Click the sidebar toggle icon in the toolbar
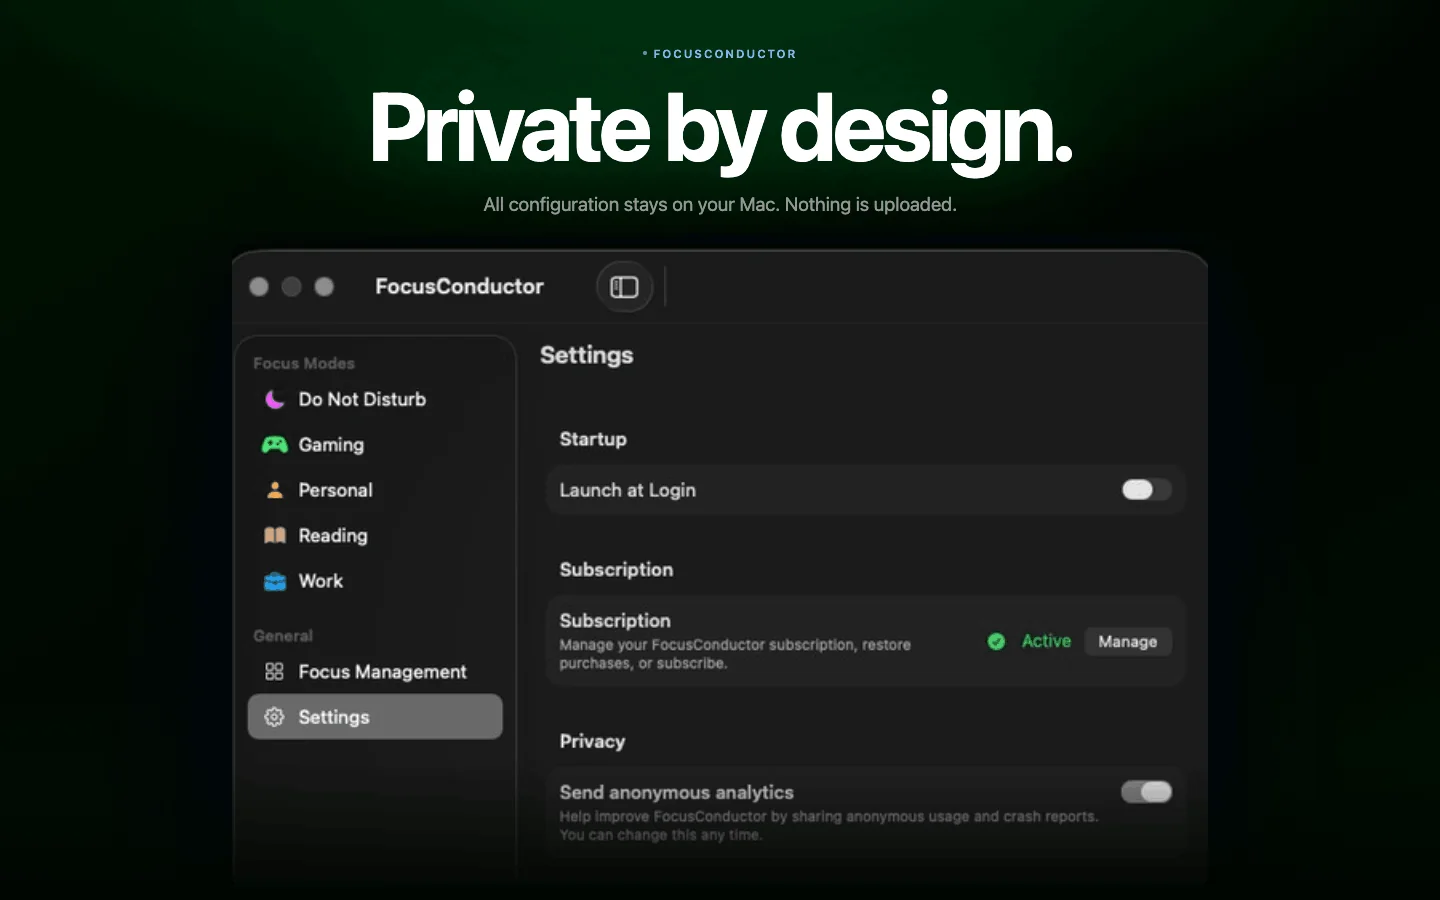The height and width of the screenshot is (900, 1440). [624, 287]
